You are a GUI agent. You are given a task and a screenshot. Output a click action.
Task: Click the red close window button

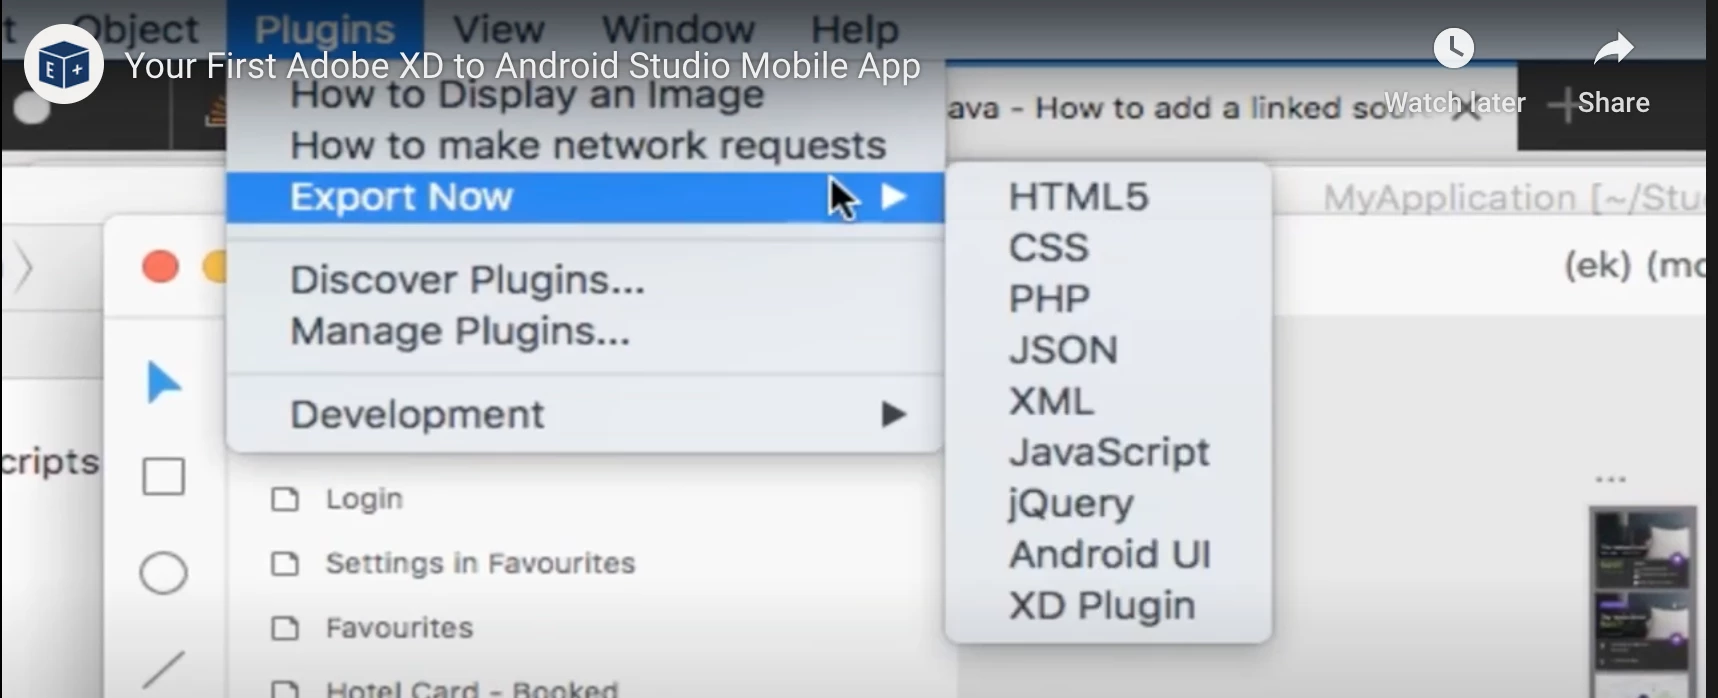(160, 267)
